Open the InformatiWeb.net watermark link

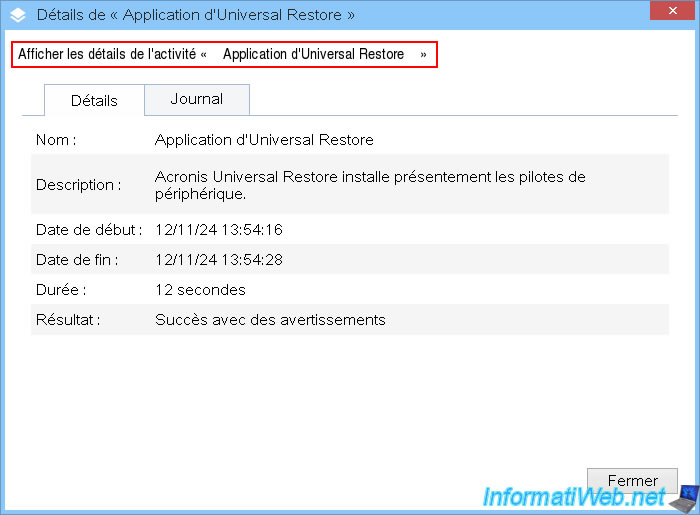[x=574, y=497]
